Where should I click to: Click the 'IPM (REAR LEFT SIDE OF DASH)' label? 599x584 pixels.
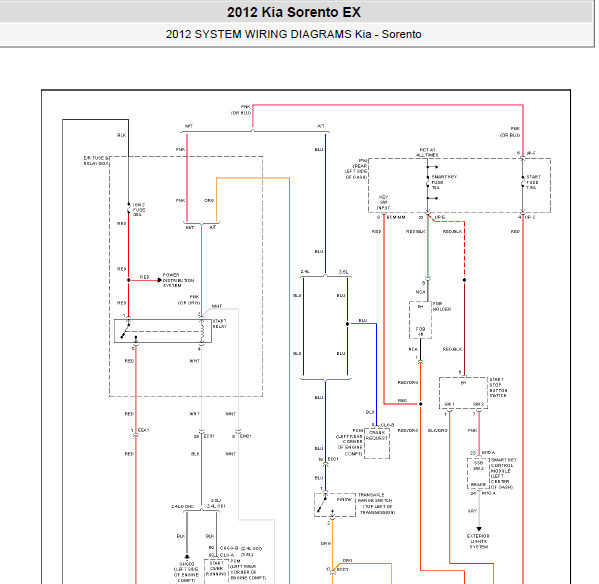coord(356,169)
